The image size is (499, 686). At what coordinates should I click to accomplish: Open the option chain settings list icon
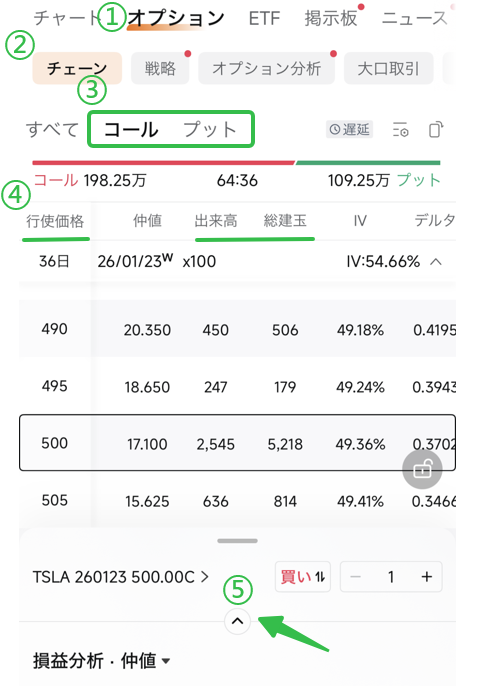[x=400, y=130]
